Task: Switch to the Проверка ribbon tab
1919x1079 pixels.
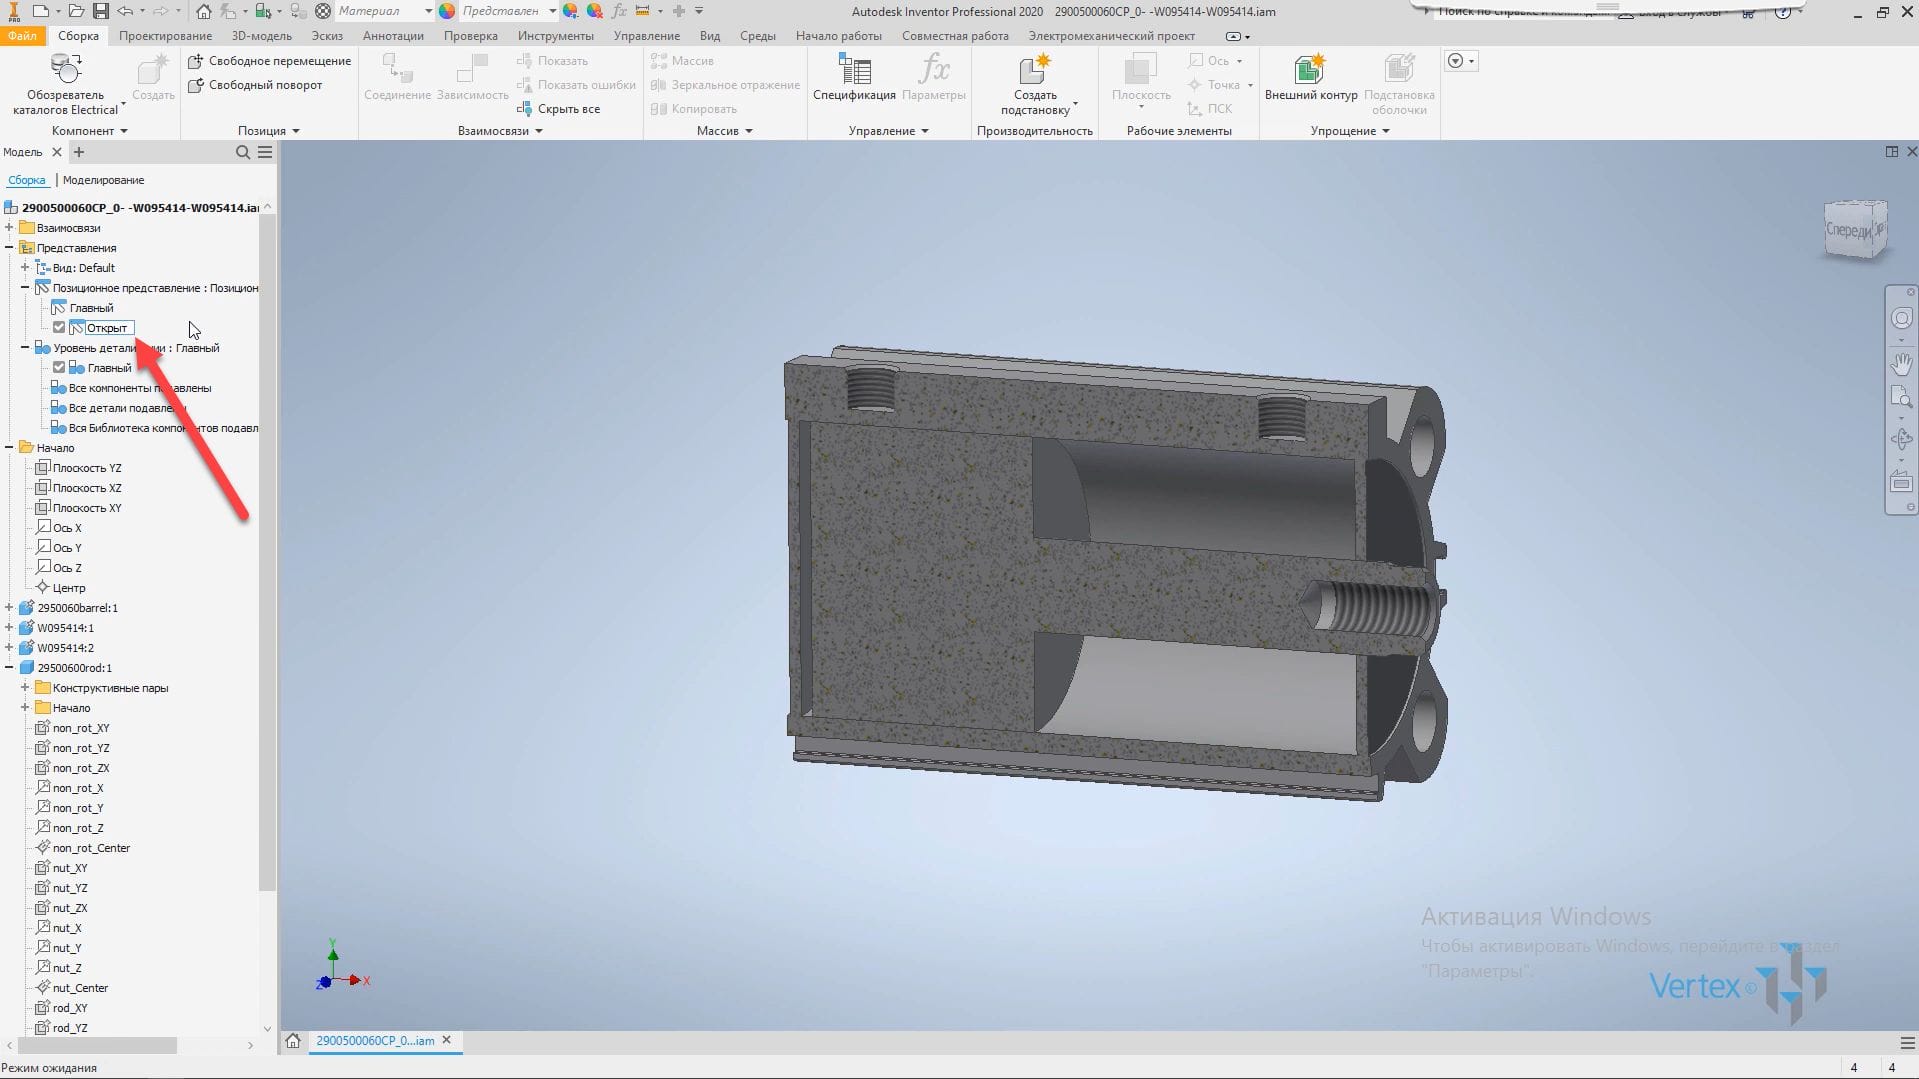Action: point(470,36)
